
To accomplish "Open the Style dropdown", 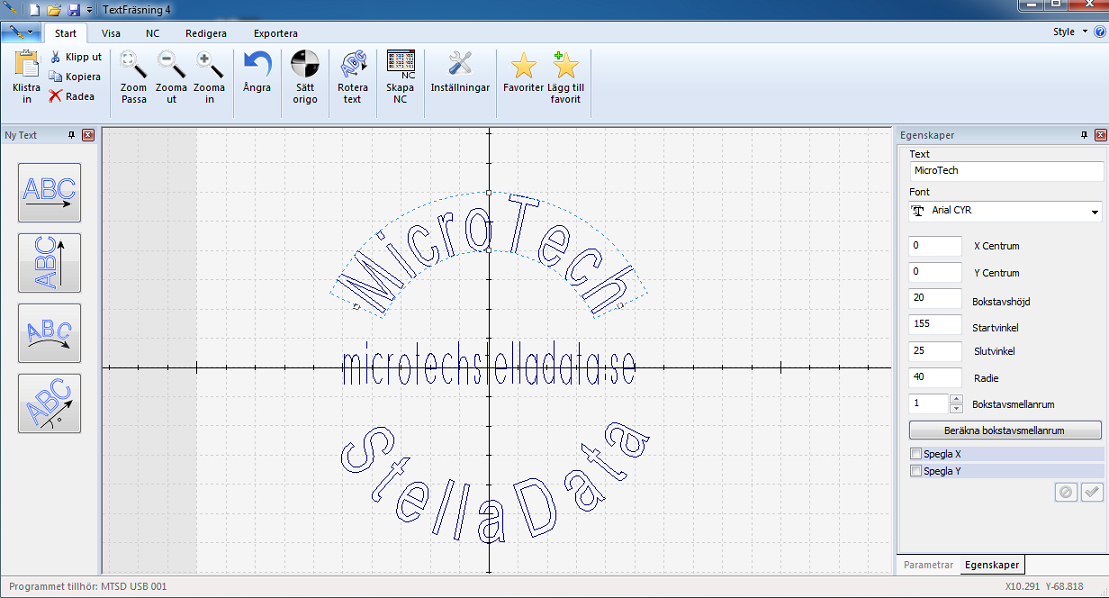I will point(1069,32).
